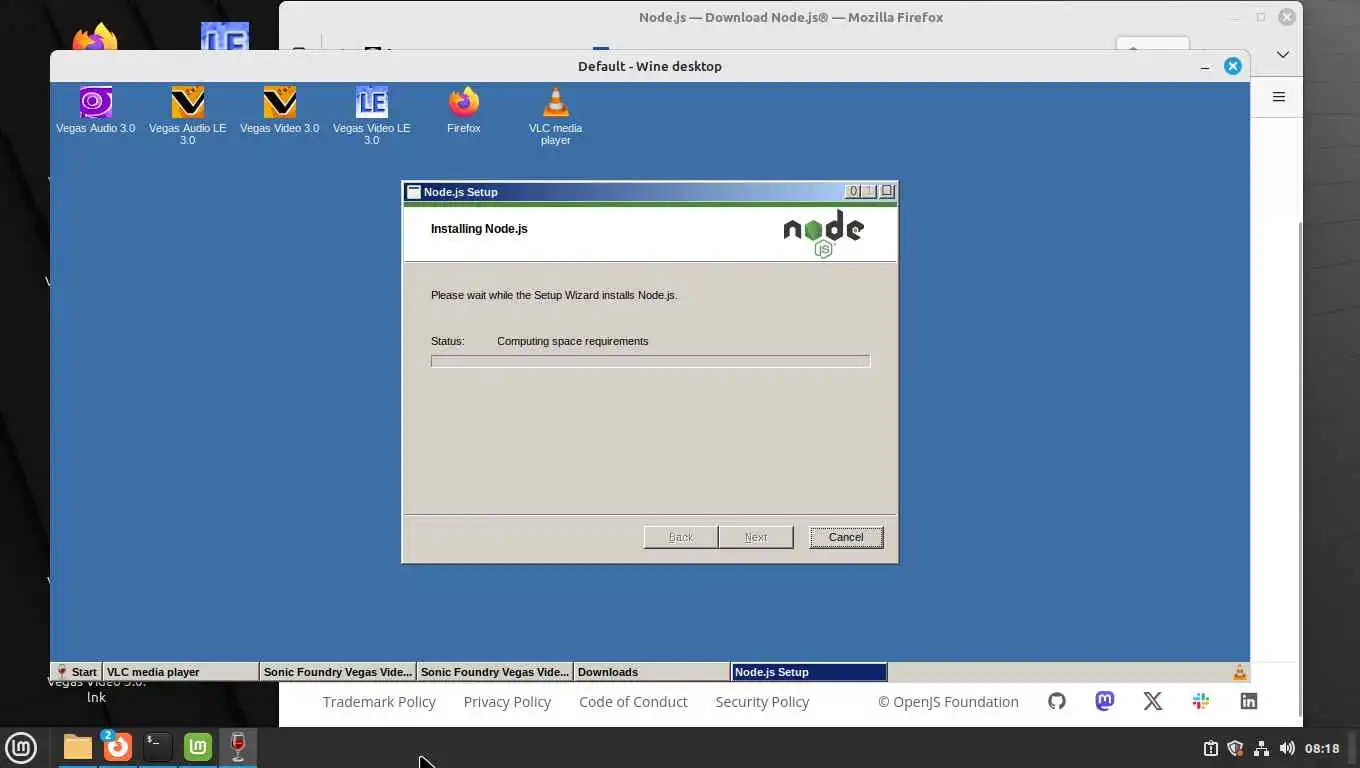Viewport: 1360px width, 768px height.
Task: Open network icon in system tray
Action: (1261, 748)
